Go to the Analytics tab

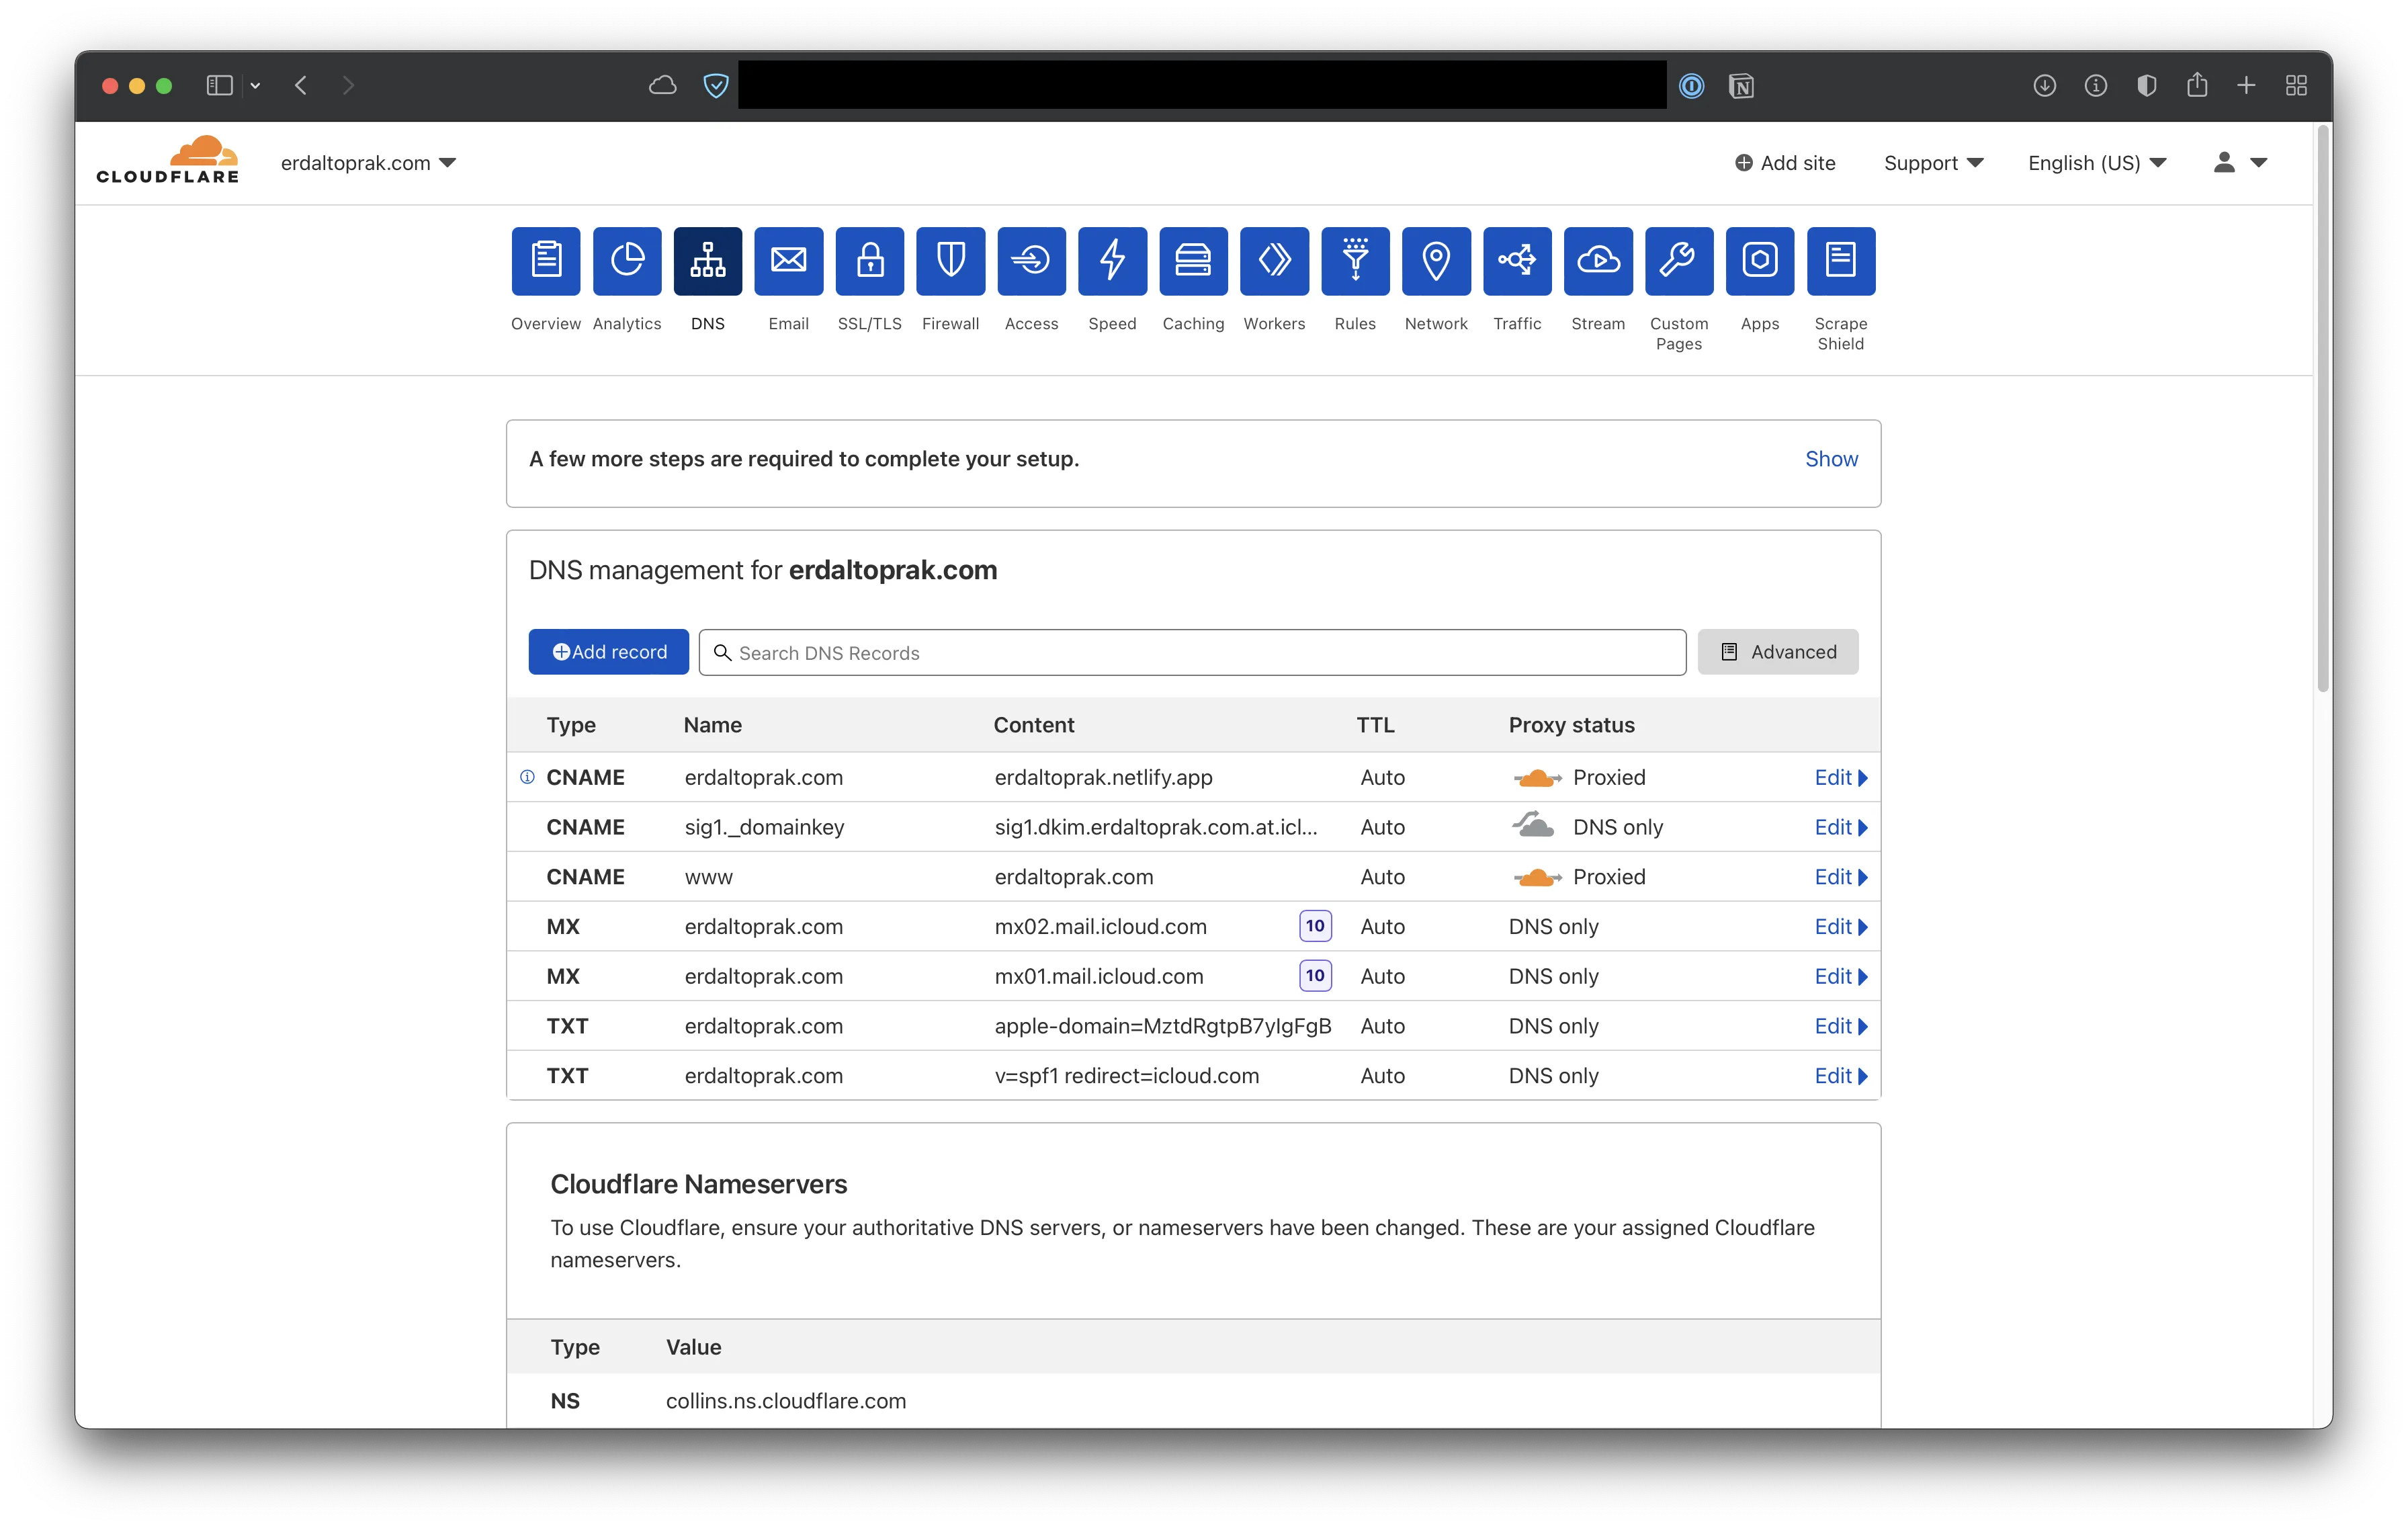coord(627,261)
